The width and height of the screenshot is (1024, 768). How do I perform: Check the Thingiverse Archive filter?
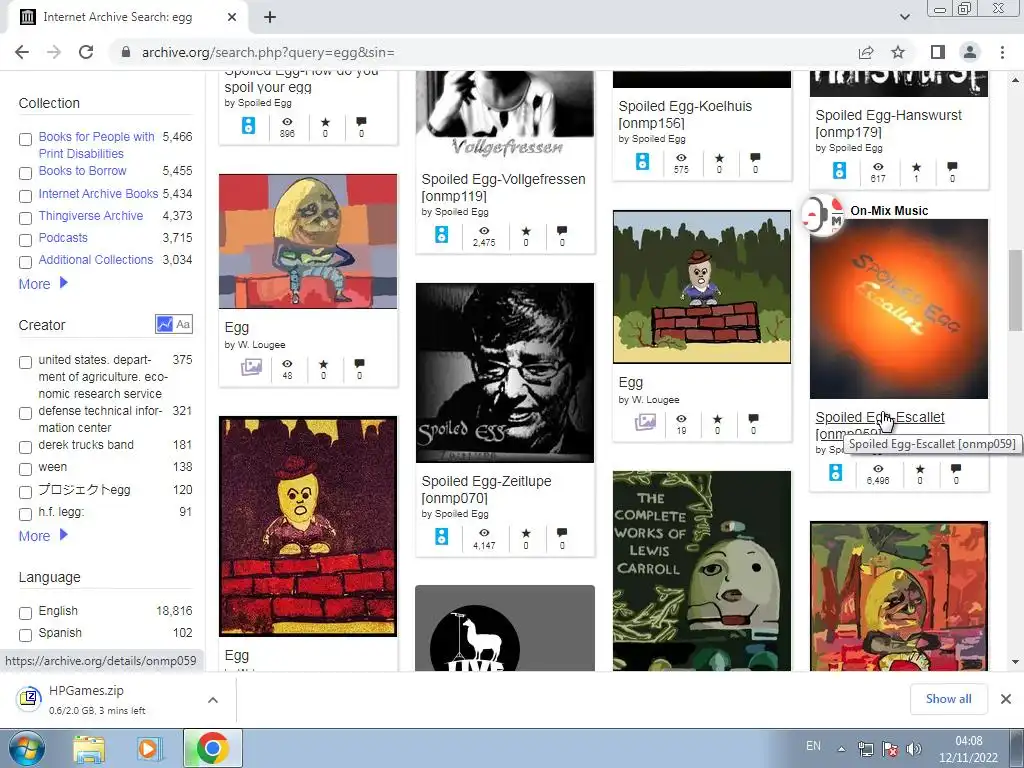pyautogui.click(x=25, y=218)
